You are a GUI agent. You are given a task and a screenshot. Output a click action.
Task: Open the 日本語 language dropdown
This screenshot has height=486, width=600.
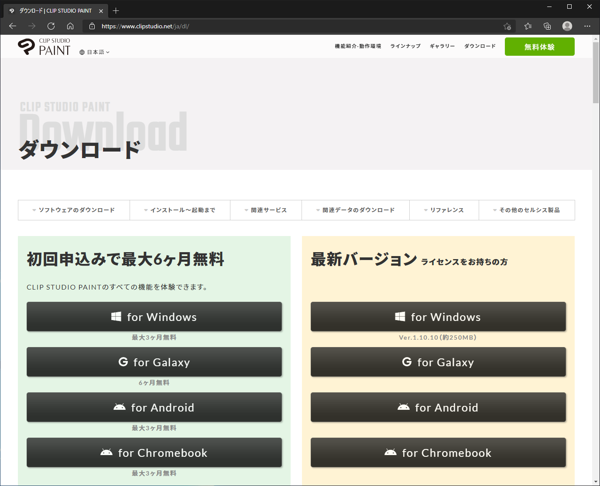[95, 52]
